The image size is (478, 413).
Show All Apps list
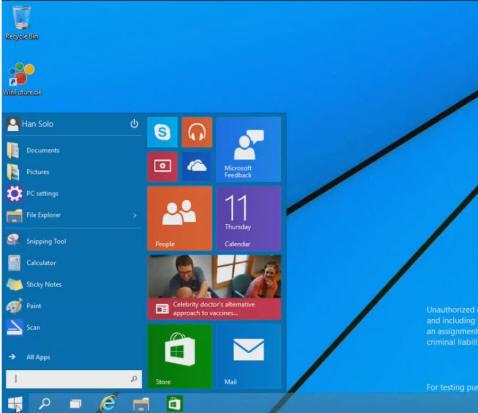[74, 357]
